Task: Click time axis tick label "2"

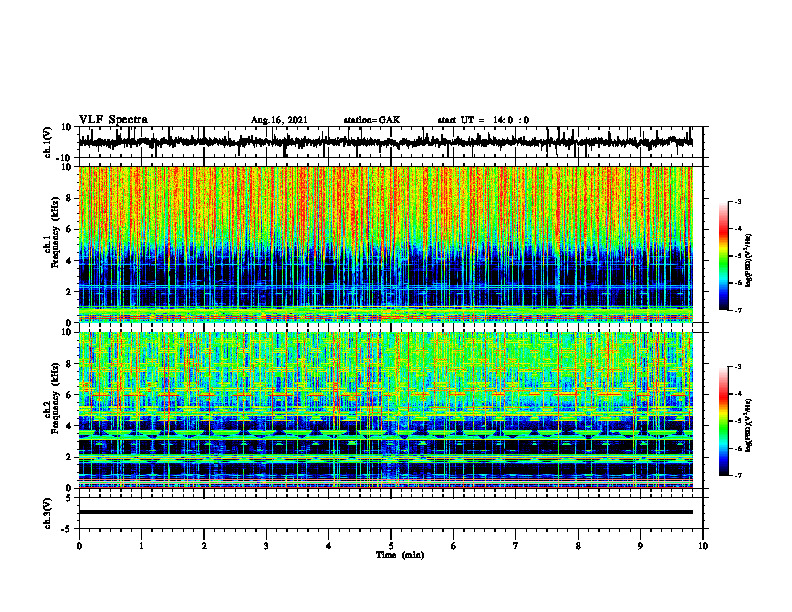Action: click(204, 546)
